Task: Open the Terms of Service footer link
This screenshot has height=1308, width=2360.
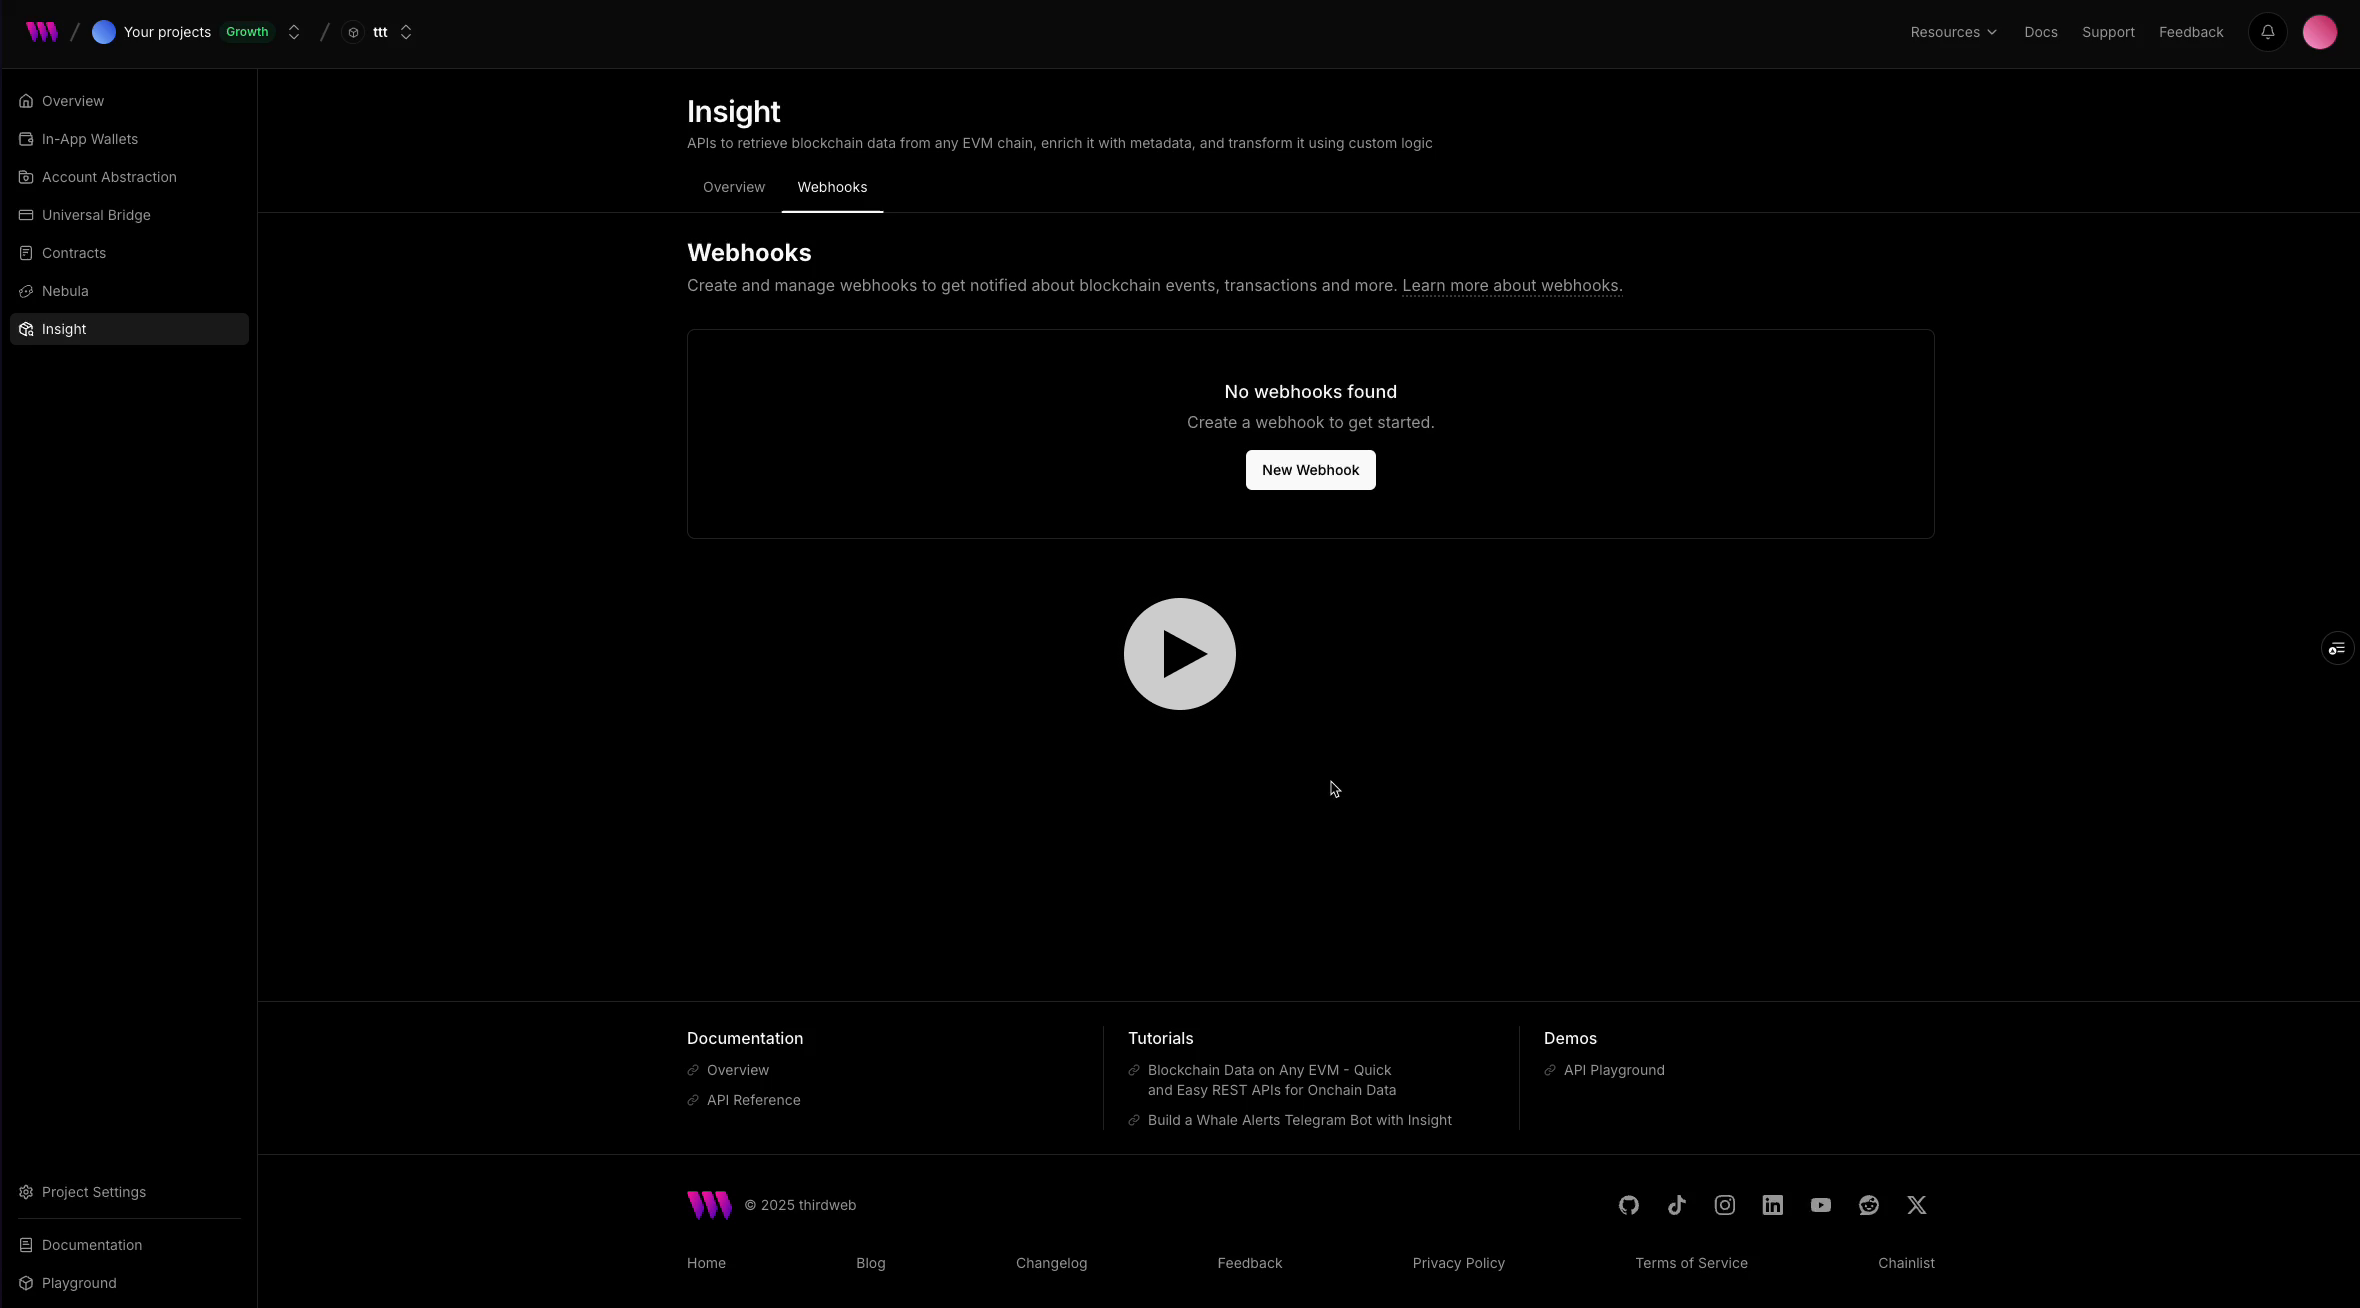Action: [1691, 1263]
